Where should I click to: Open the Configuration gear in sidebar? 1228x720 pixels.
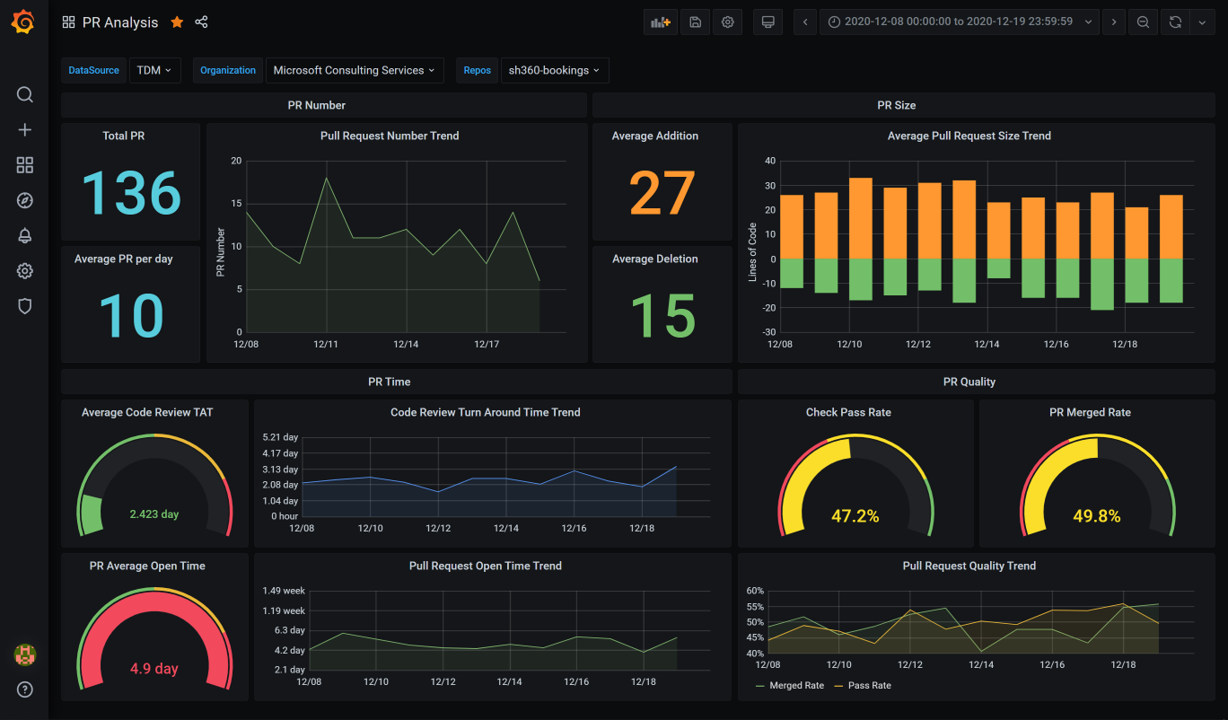(x=25, y=271)
